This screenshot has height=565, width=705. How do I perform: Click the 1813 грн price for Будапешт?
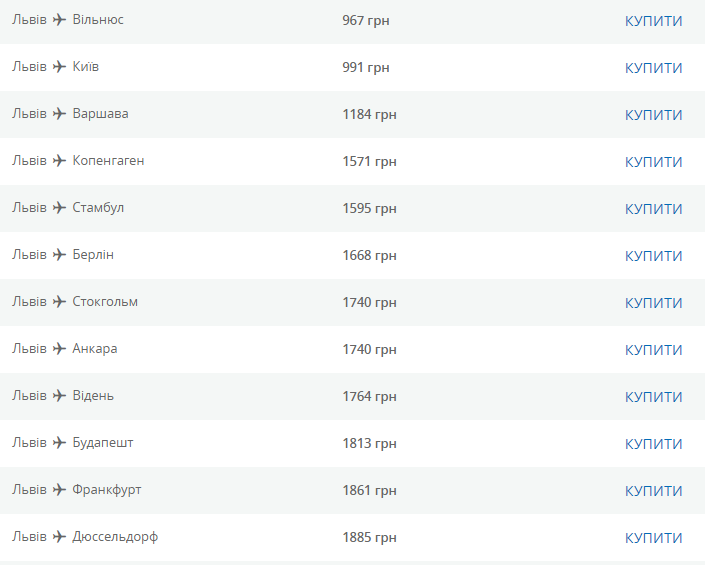[369, 444]
